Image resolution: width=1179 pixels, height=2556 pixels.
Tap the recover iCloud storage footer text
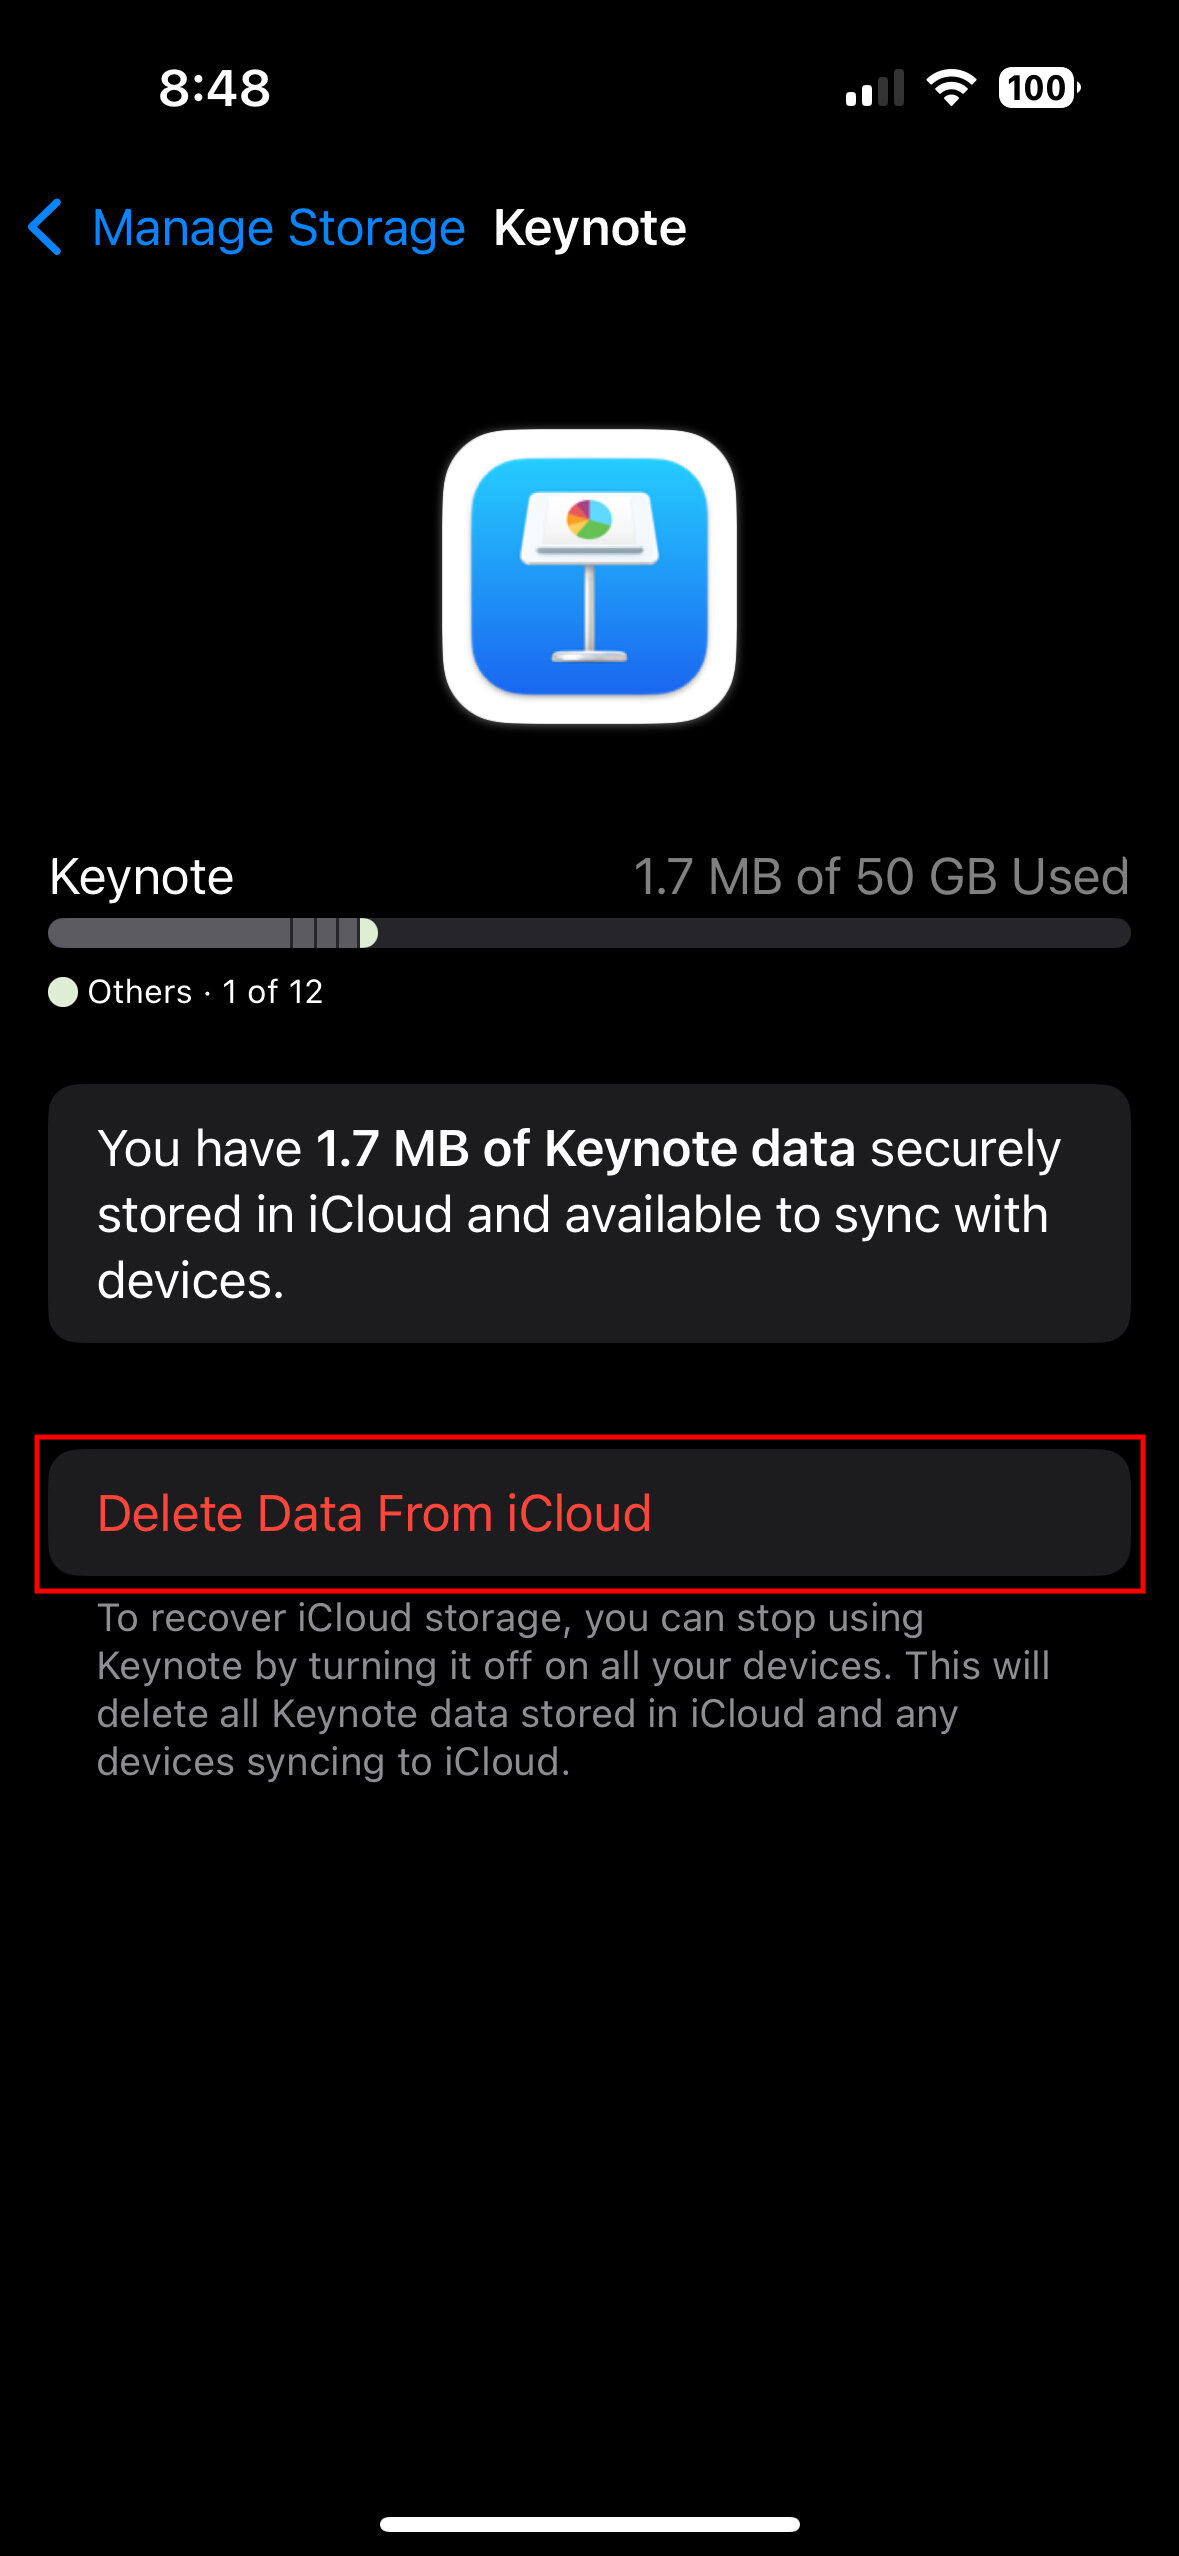(572, 1689)
